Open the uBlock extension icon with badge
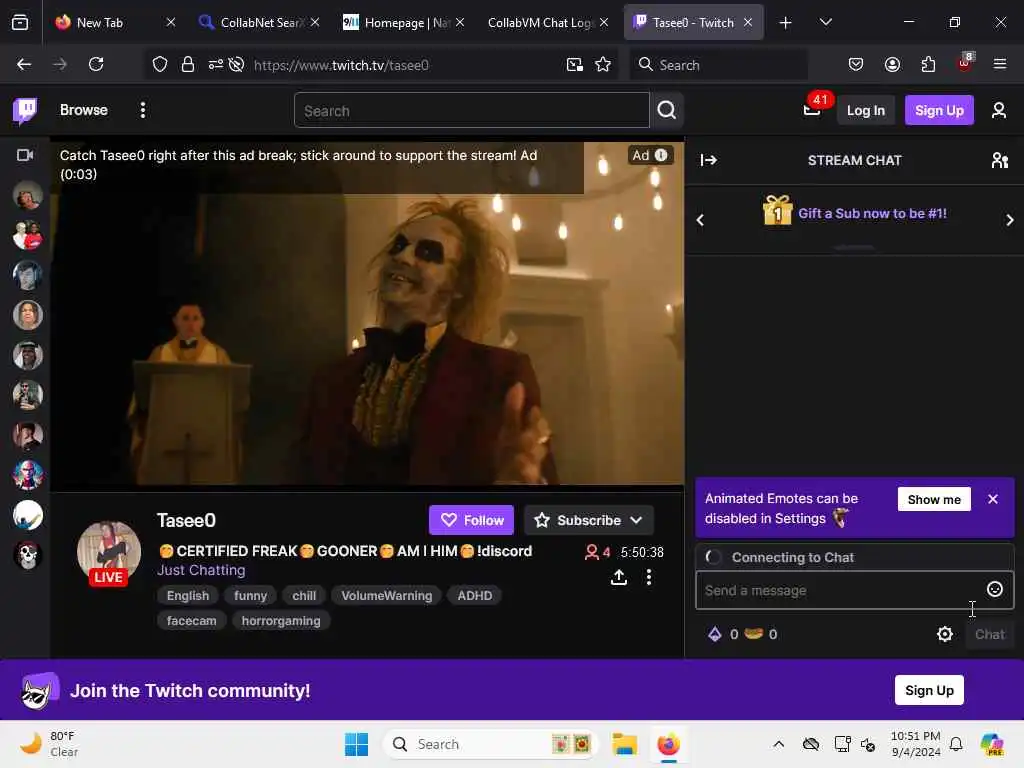The width and height of the screenshot is (1024, 768). click(x=965, y=63)
